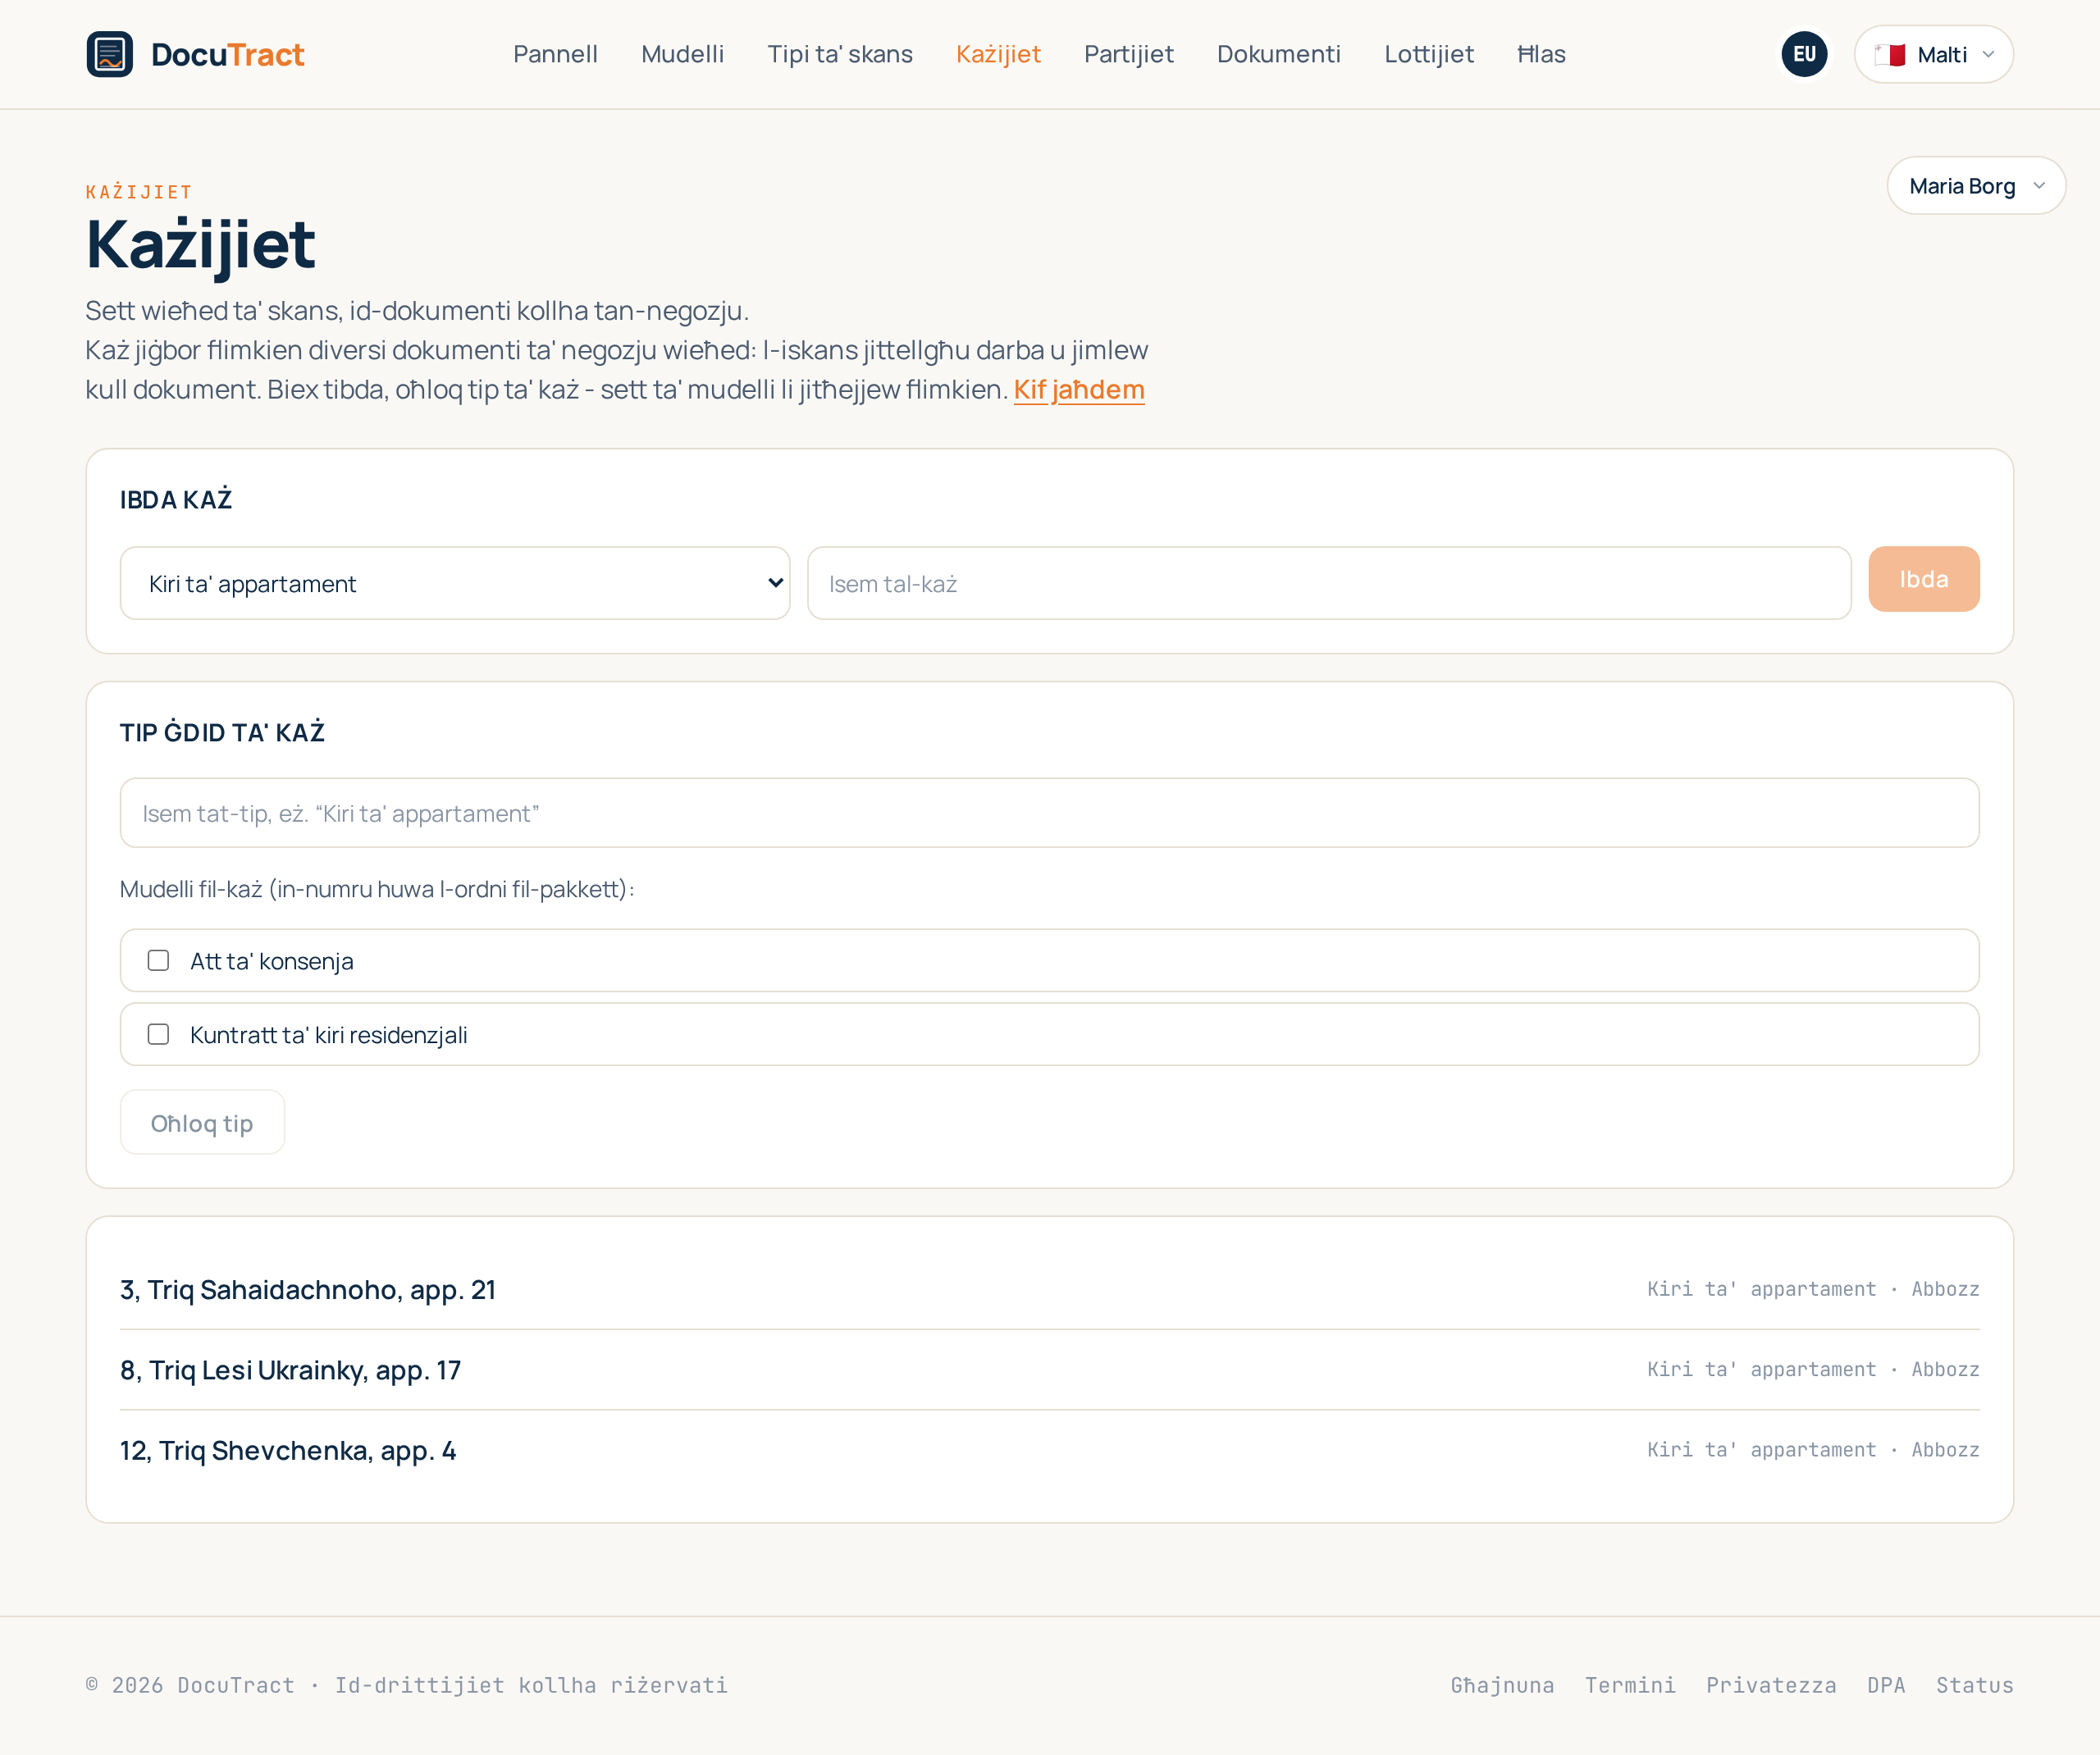Go to the Pannell menu item

(555, 54)
